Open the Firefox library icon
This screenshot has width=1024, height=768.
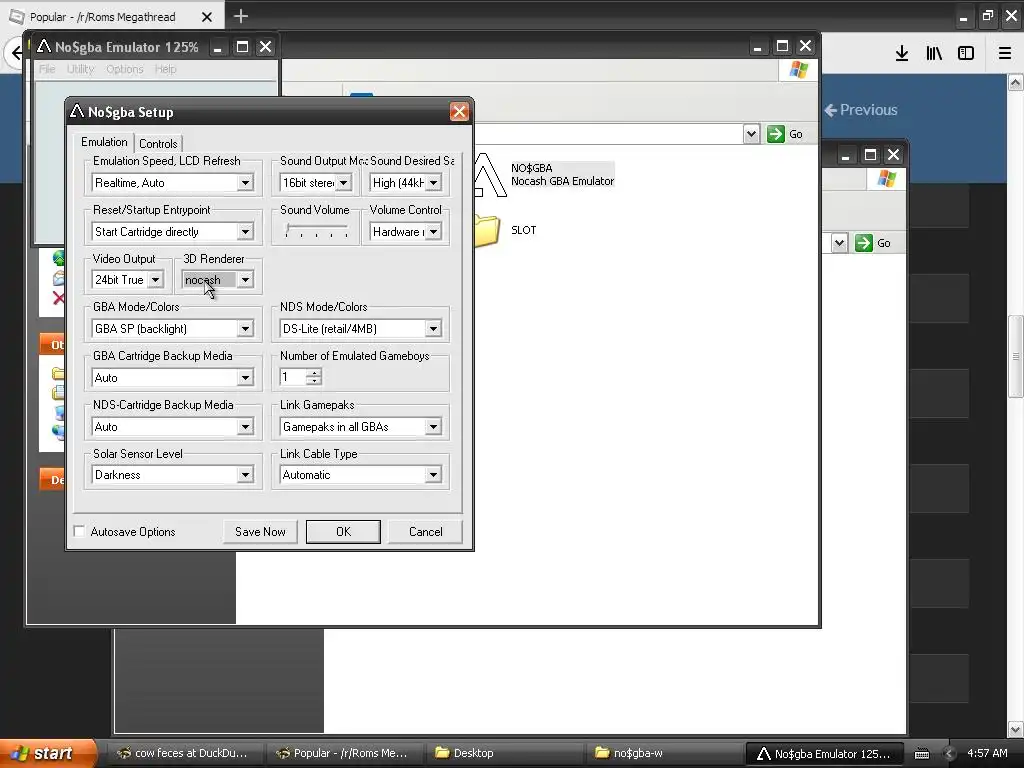pos(934,54)
